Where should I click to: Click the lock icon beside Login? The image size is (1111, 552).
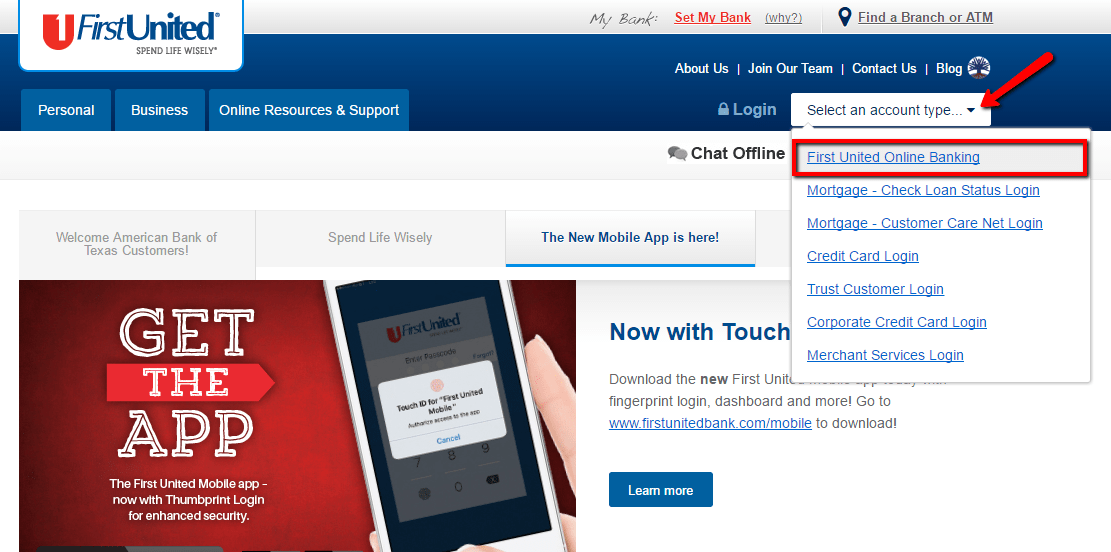723,109
